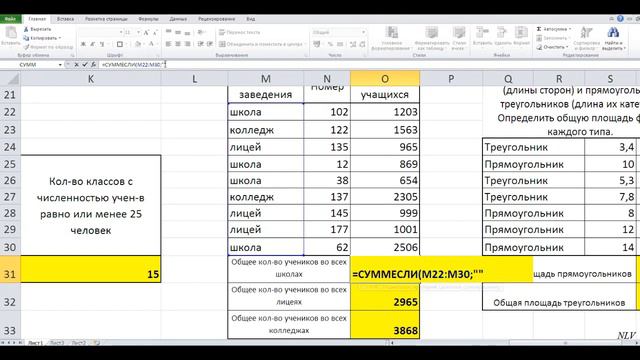The image size is (640, 360).
Task: Click the Paste (Вставить) clipboard icon
Action: 11,32
